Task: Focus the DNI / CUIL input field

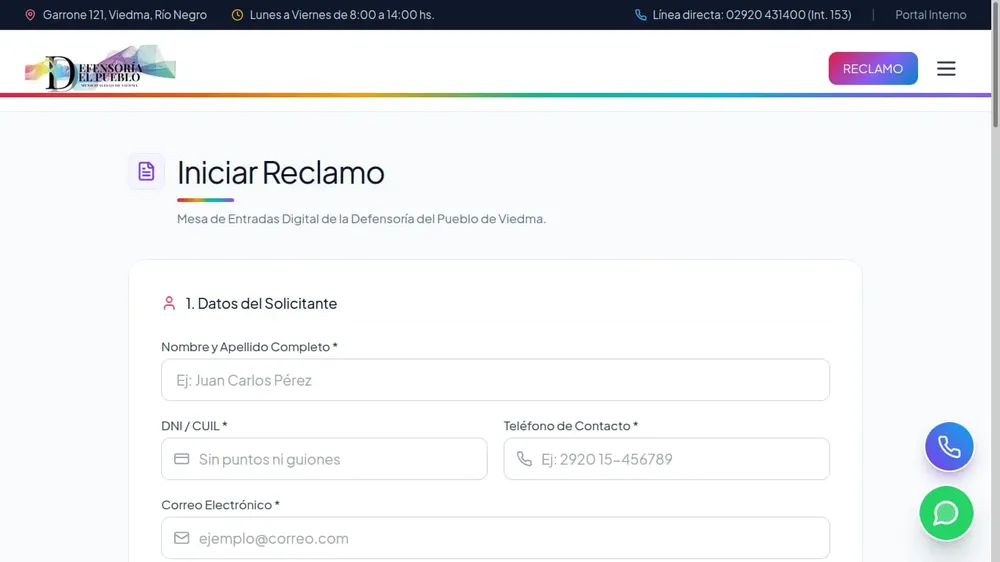Action: pos(324,459)
